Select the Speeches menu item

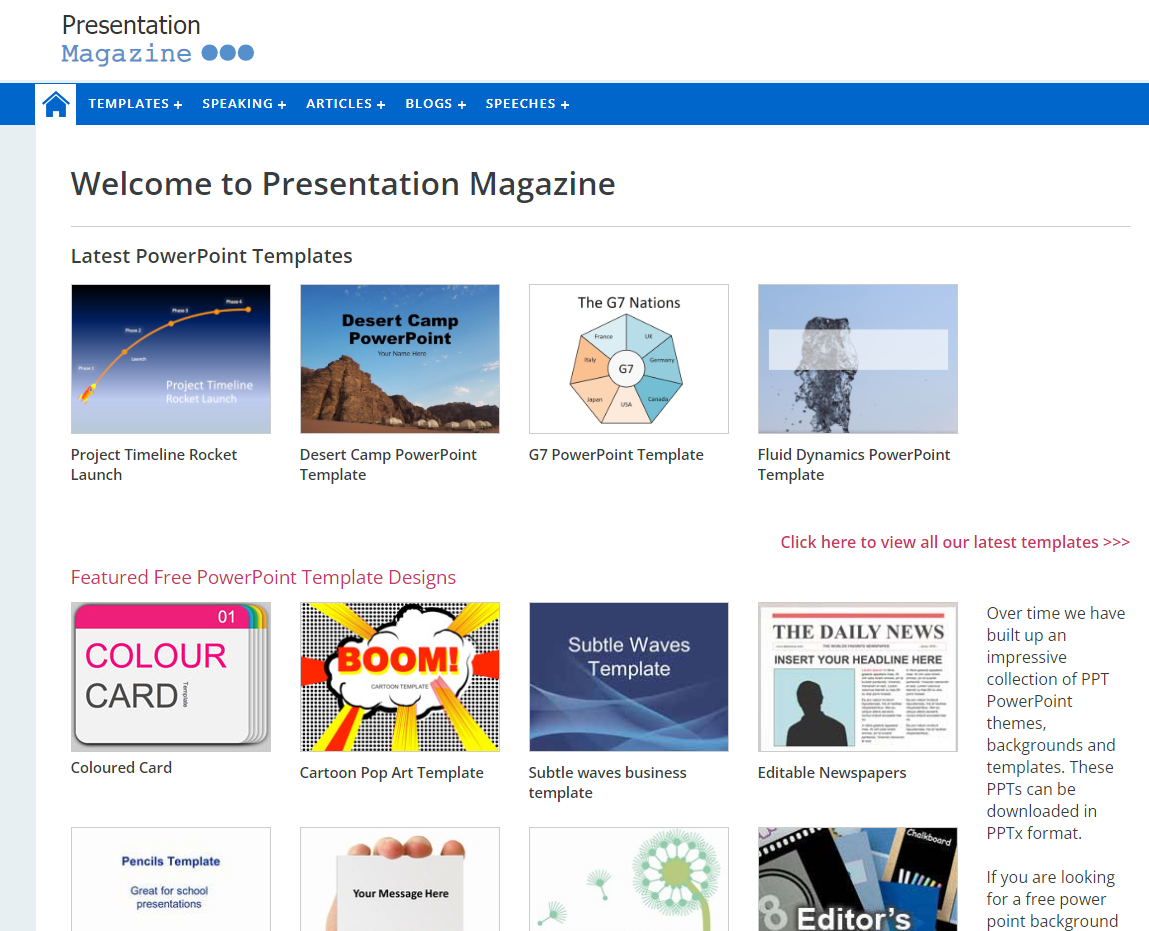[x=527, y=104]
